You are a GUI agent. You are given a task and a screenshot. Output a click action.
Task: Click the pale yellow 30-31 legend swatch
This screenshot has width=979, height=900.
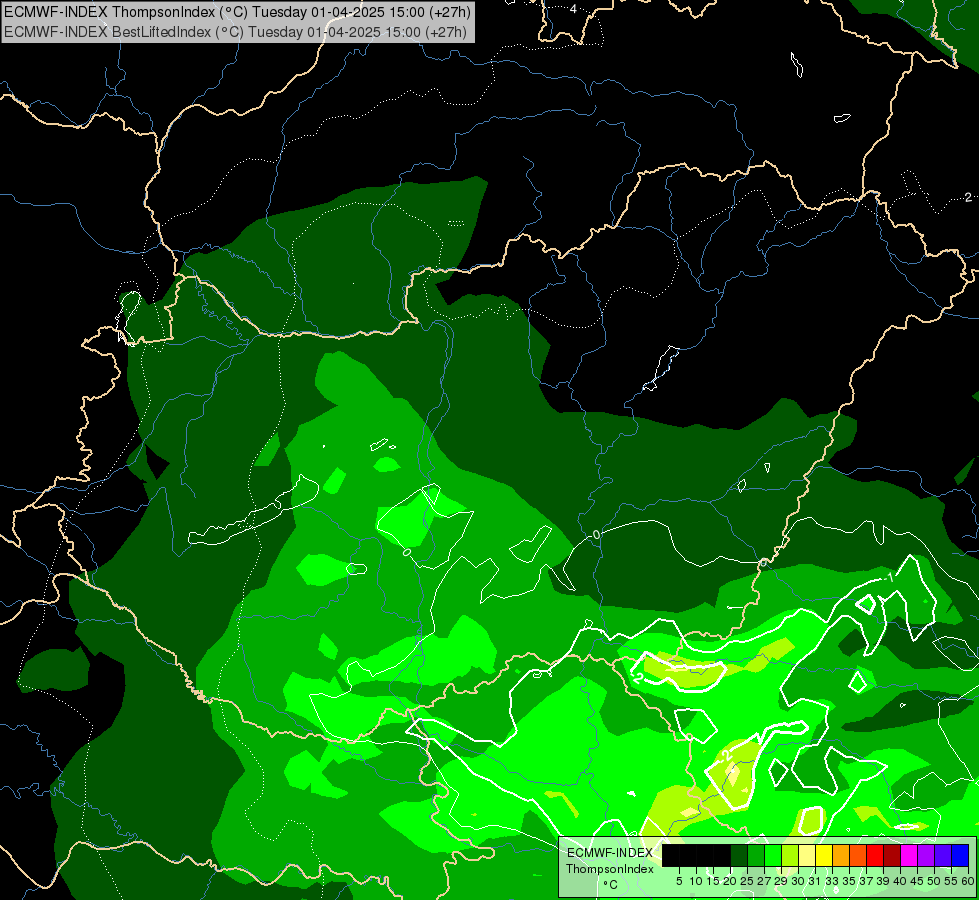pos(807,855)
